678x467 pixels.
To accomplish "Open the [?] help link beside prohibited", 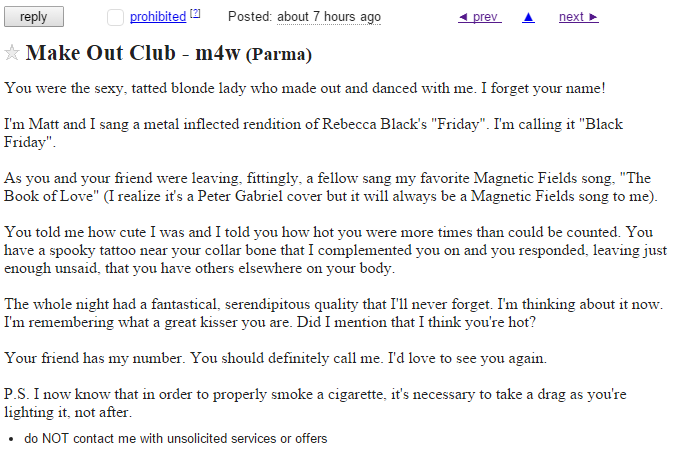I will pos(196,14).
